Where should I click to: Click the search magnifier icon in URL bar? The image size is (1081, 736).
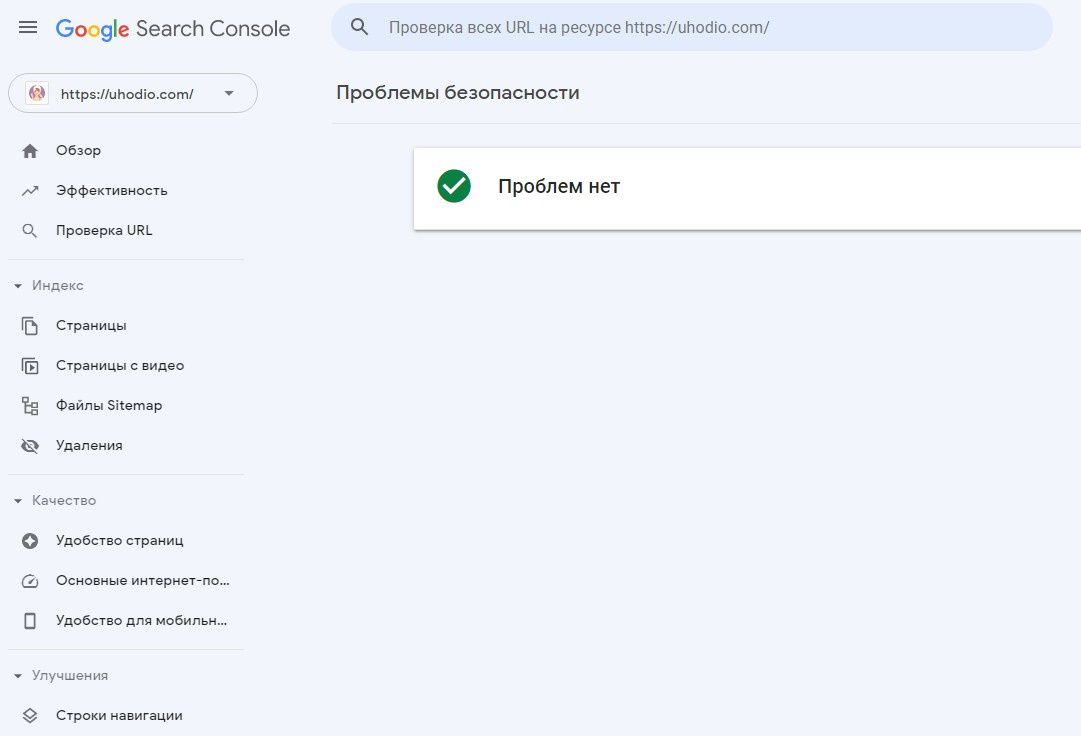click(360, 27)
